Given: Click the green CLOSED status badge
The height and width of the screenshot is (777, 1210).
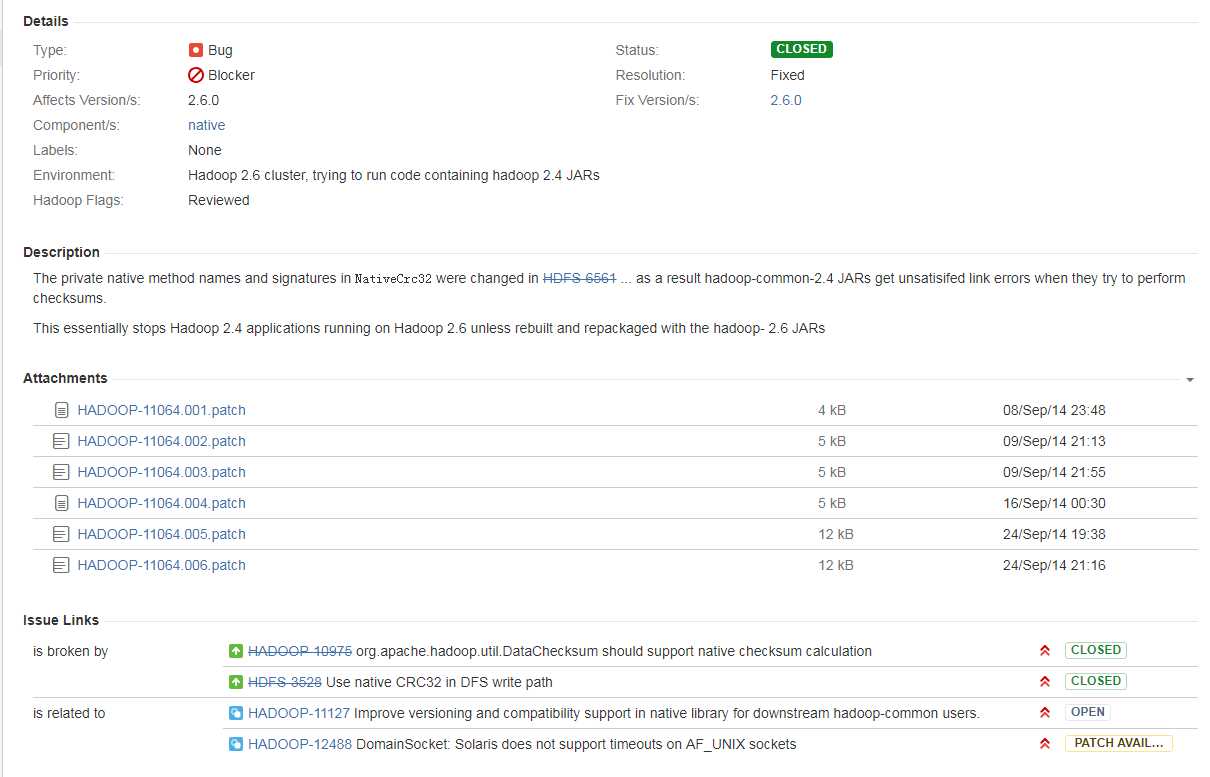Looking at the screenshot, I should [801, 49].
